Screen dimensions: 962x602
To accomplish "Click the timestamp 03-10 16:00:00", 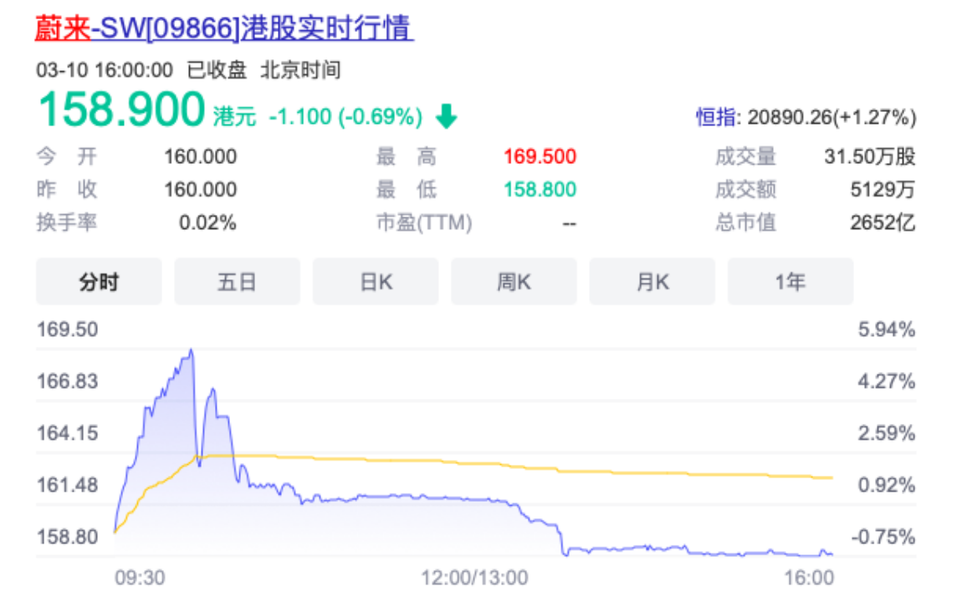I will pyautogui.click(x=104, y=70).
